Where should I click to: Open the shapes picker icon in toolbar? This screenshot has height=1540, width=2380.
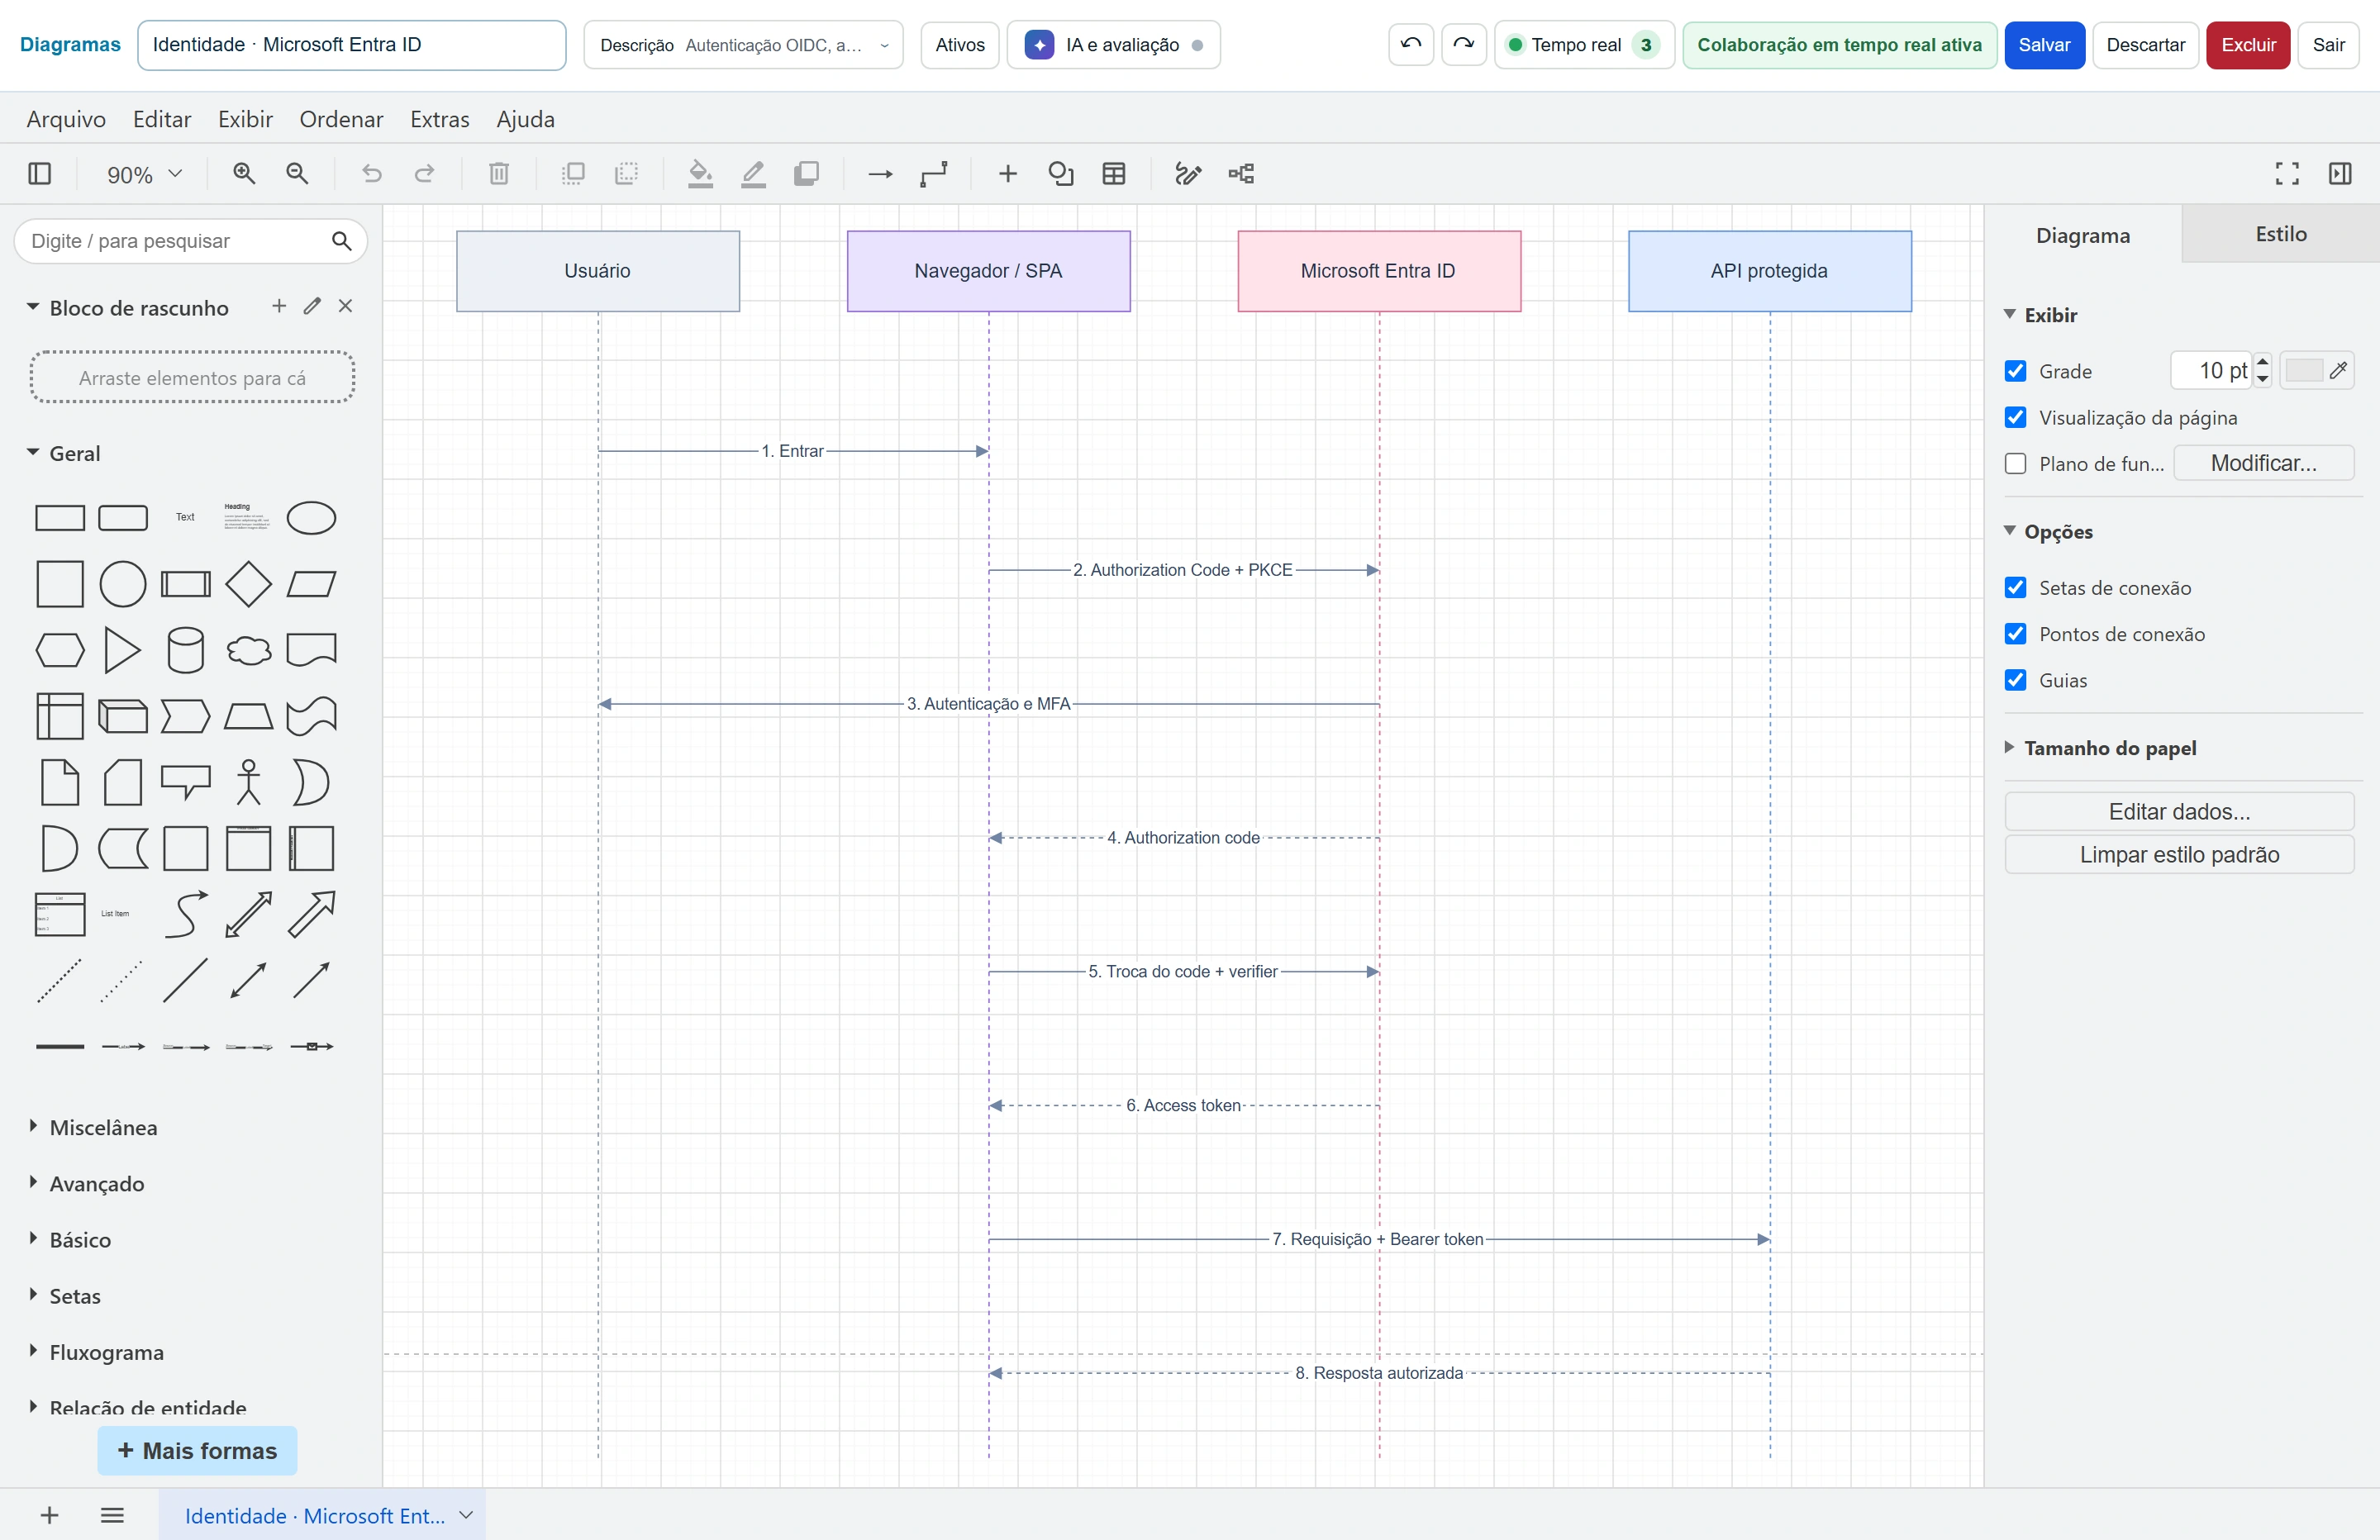(1061, 174)
